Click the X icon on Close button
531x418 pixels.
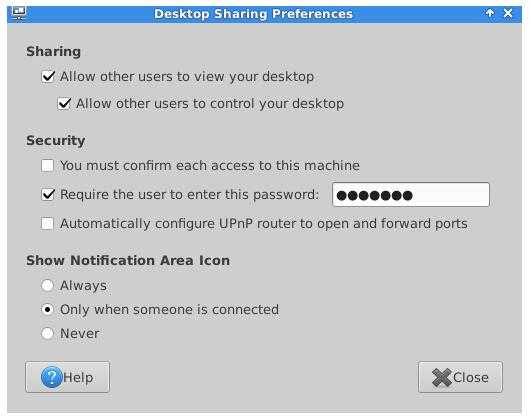pos(441,377)
